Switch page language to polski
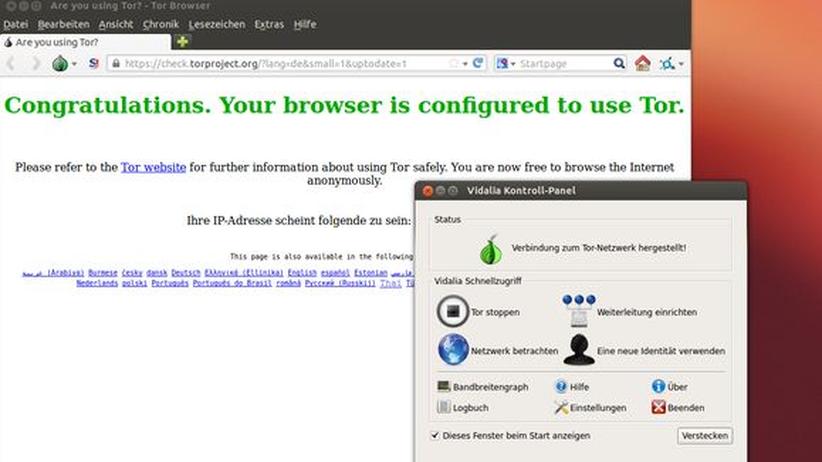The width and height of the screenshot is (822, 462). 135,283
